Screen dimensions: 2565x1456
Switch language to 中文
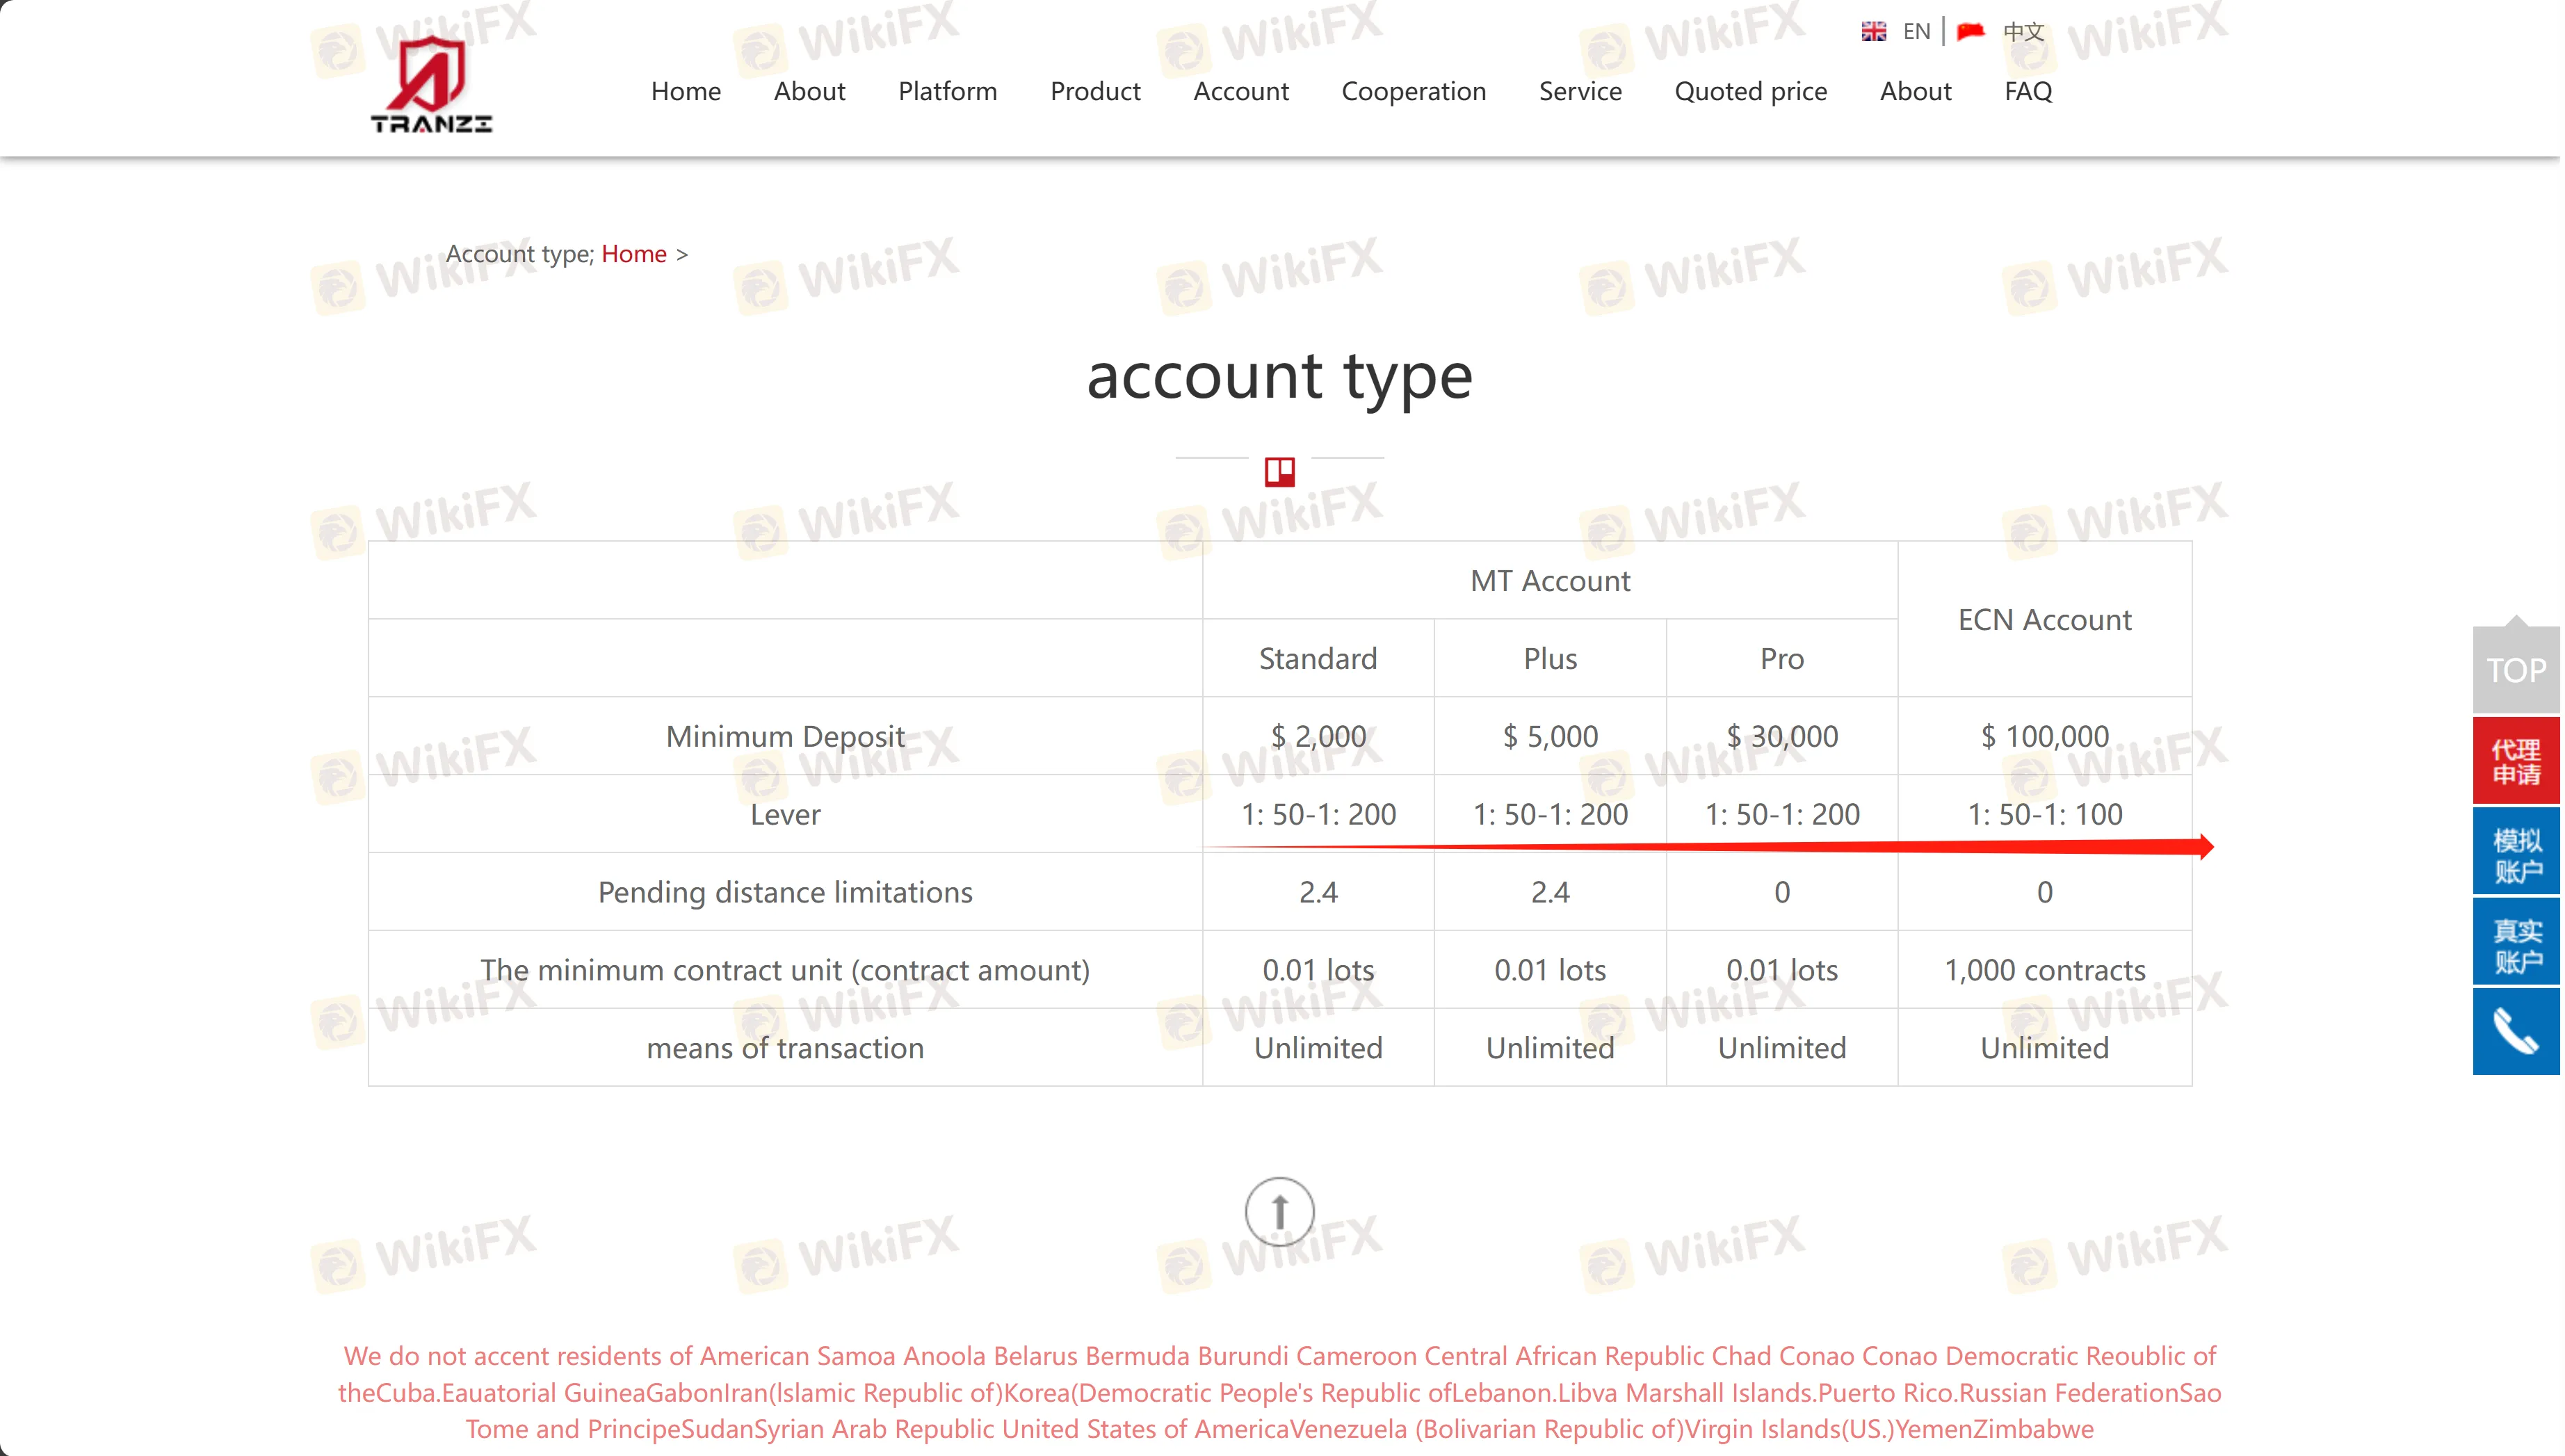click(2023, 32)
